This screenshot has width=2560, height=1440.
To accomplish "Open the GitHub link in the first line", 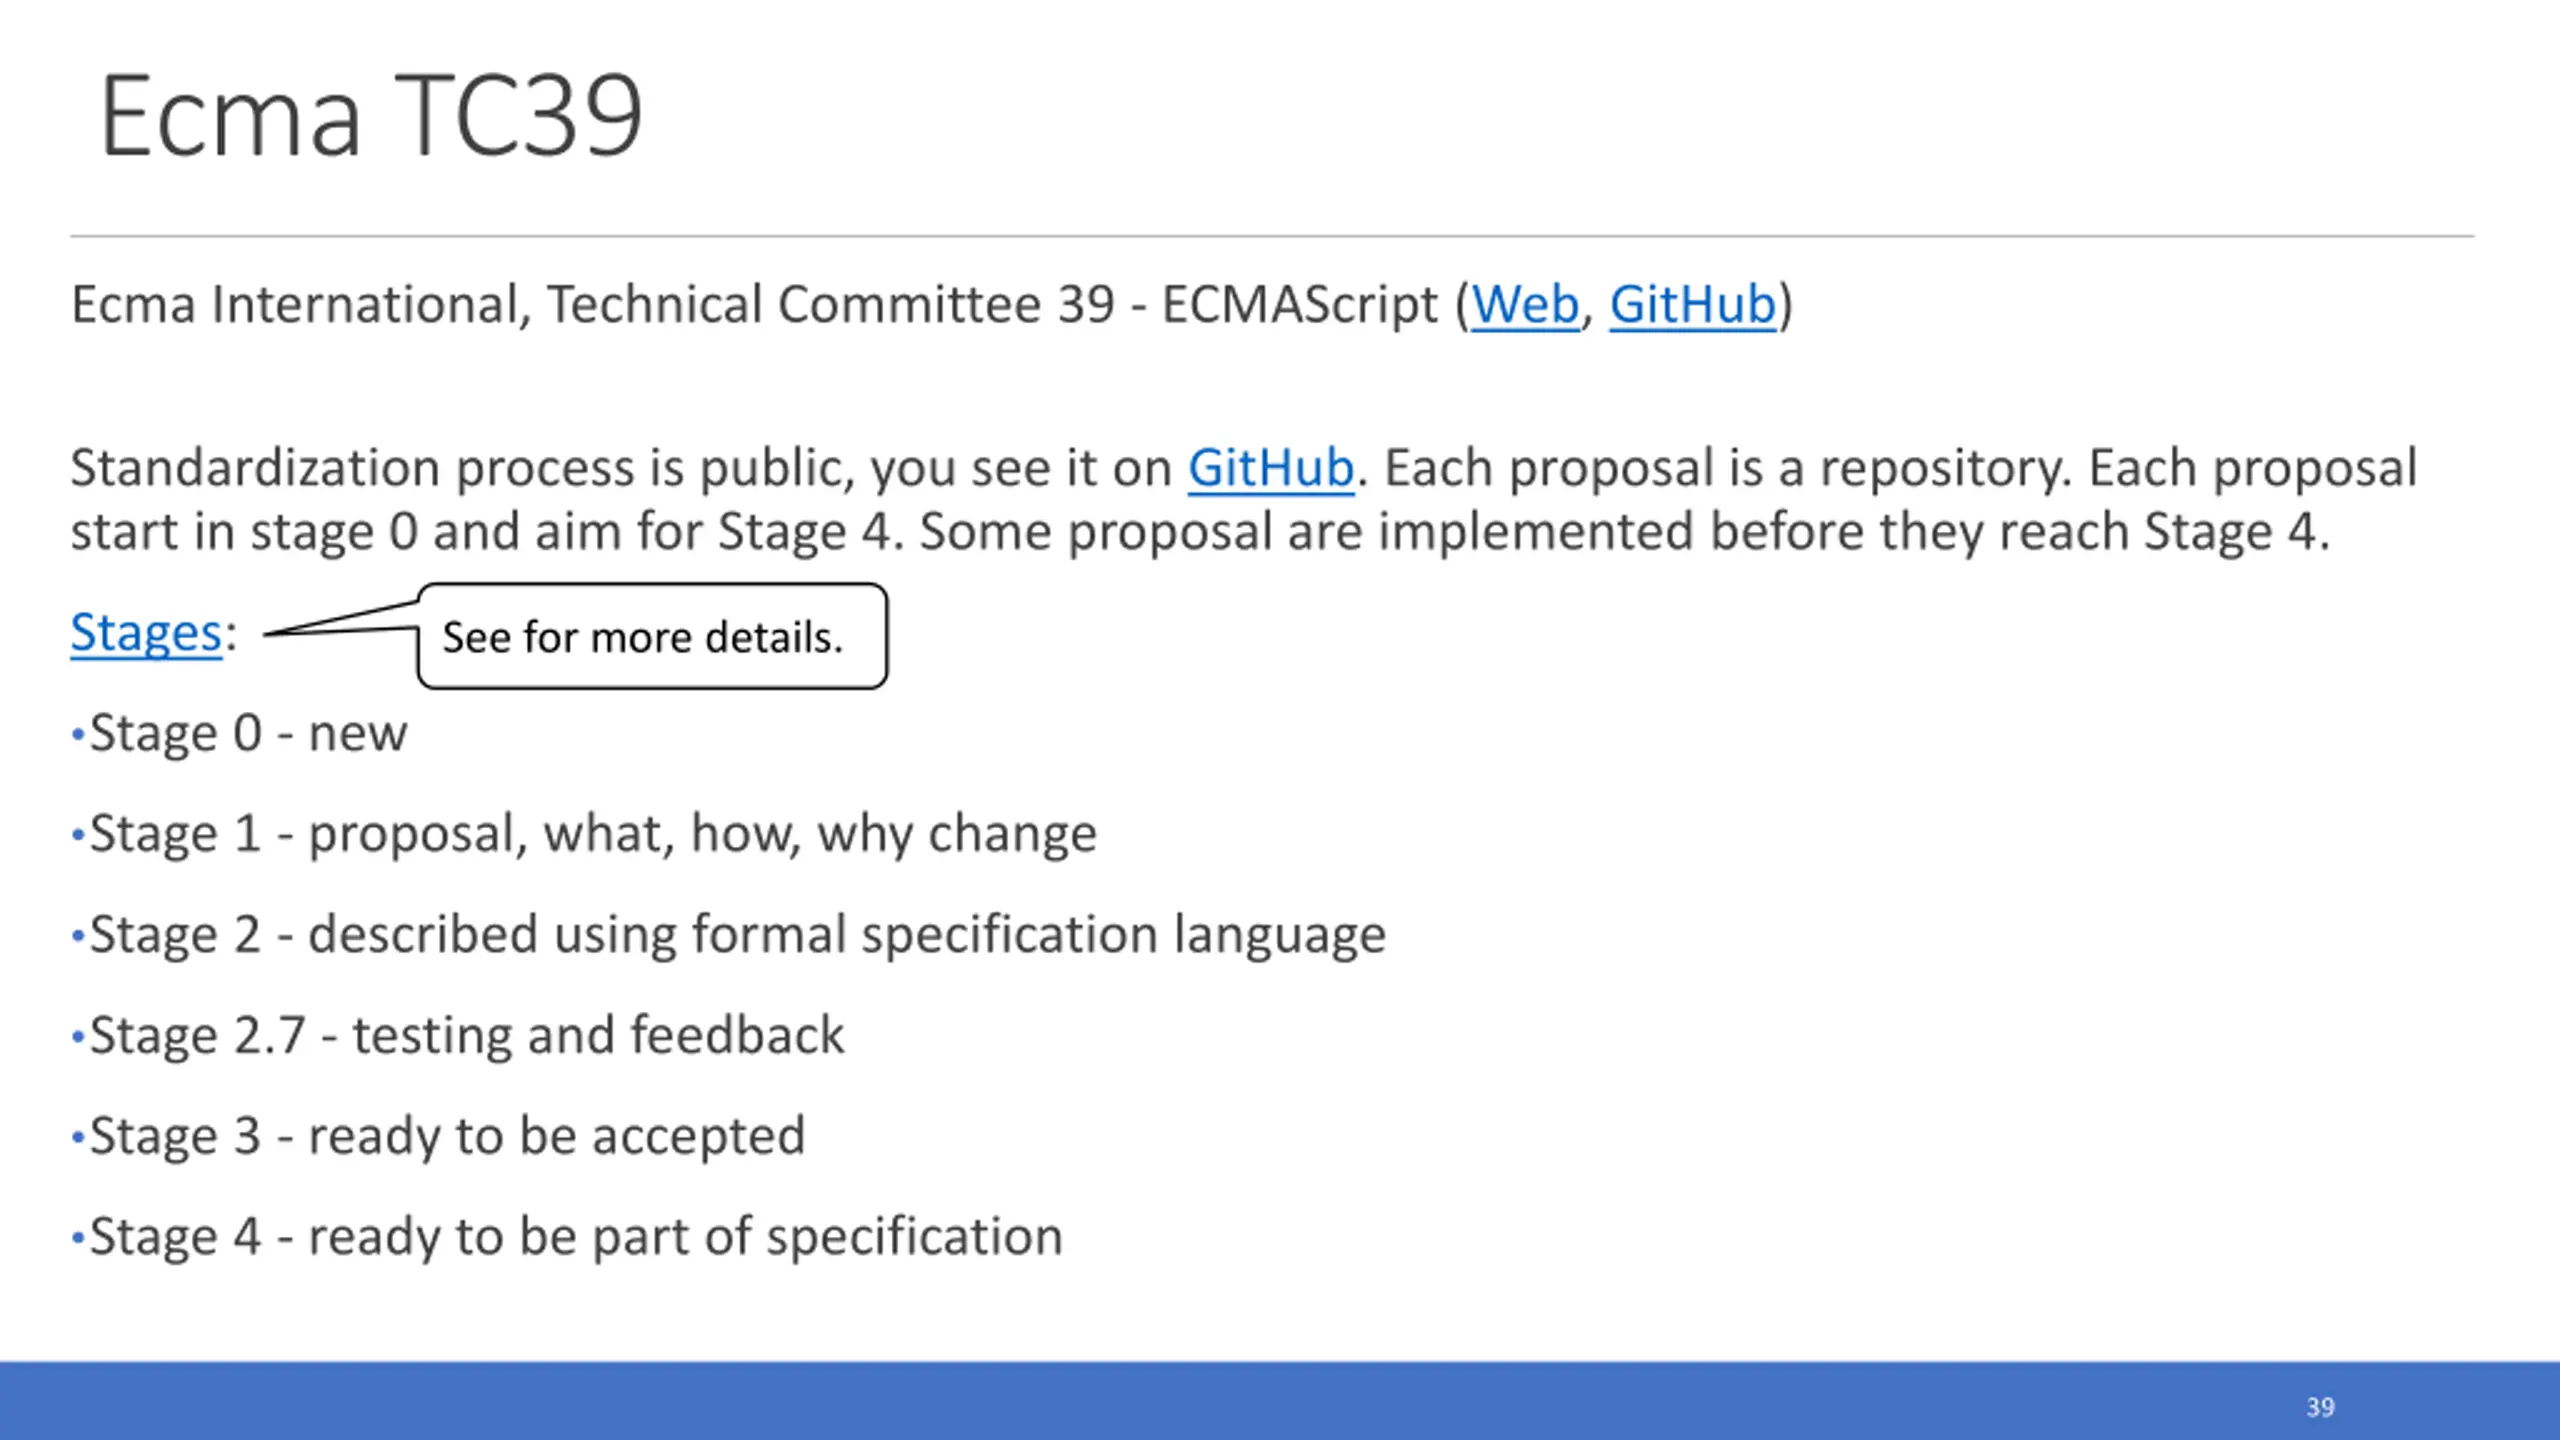I will 1692,304.
